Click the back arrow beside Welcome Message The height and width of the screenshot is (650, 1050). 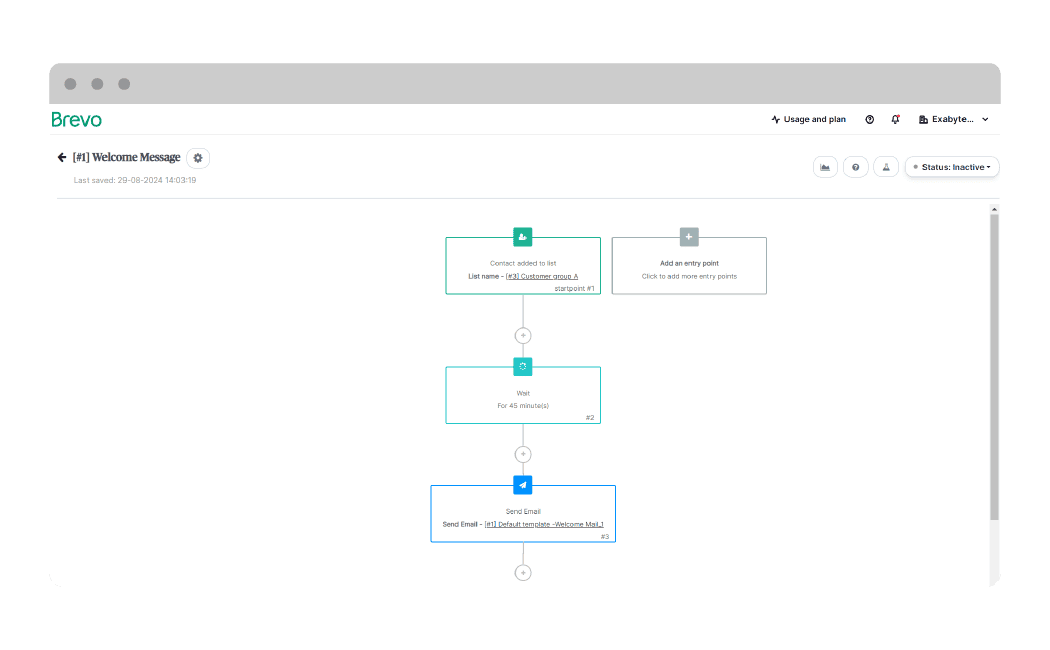click(62, 158)
